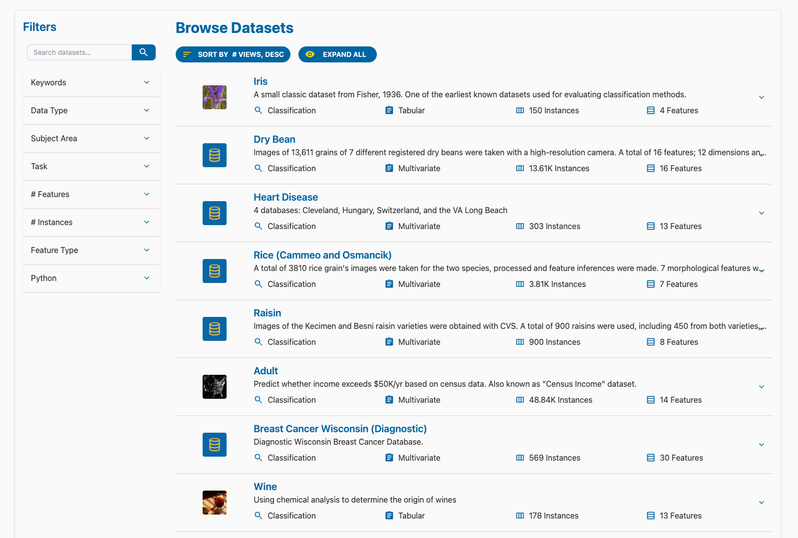Expand the Feature Type filter

[x=91, y=250]
